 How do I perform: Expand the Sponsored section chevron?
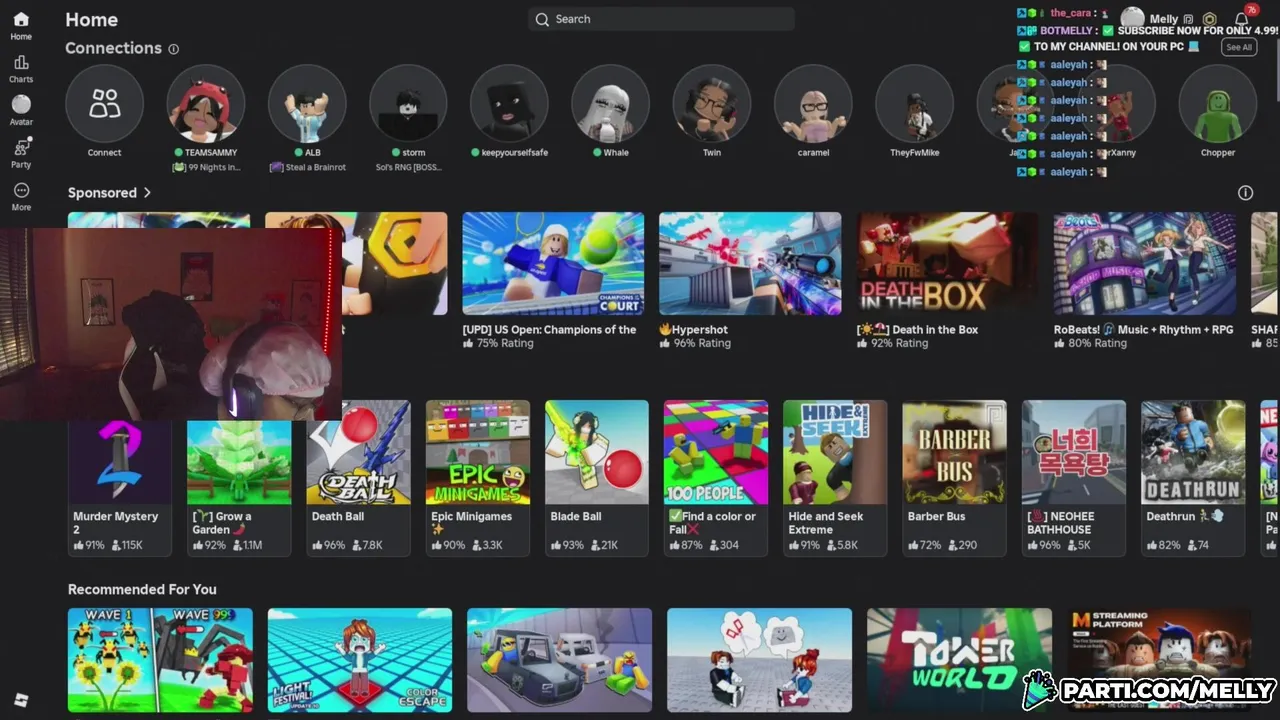(147, 193)
